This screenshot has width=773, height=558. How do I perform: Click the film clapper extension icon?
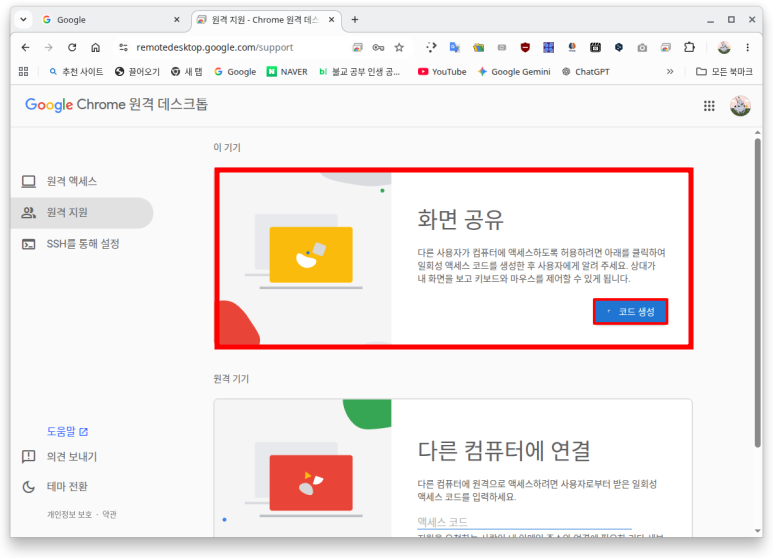click(596, 47)
